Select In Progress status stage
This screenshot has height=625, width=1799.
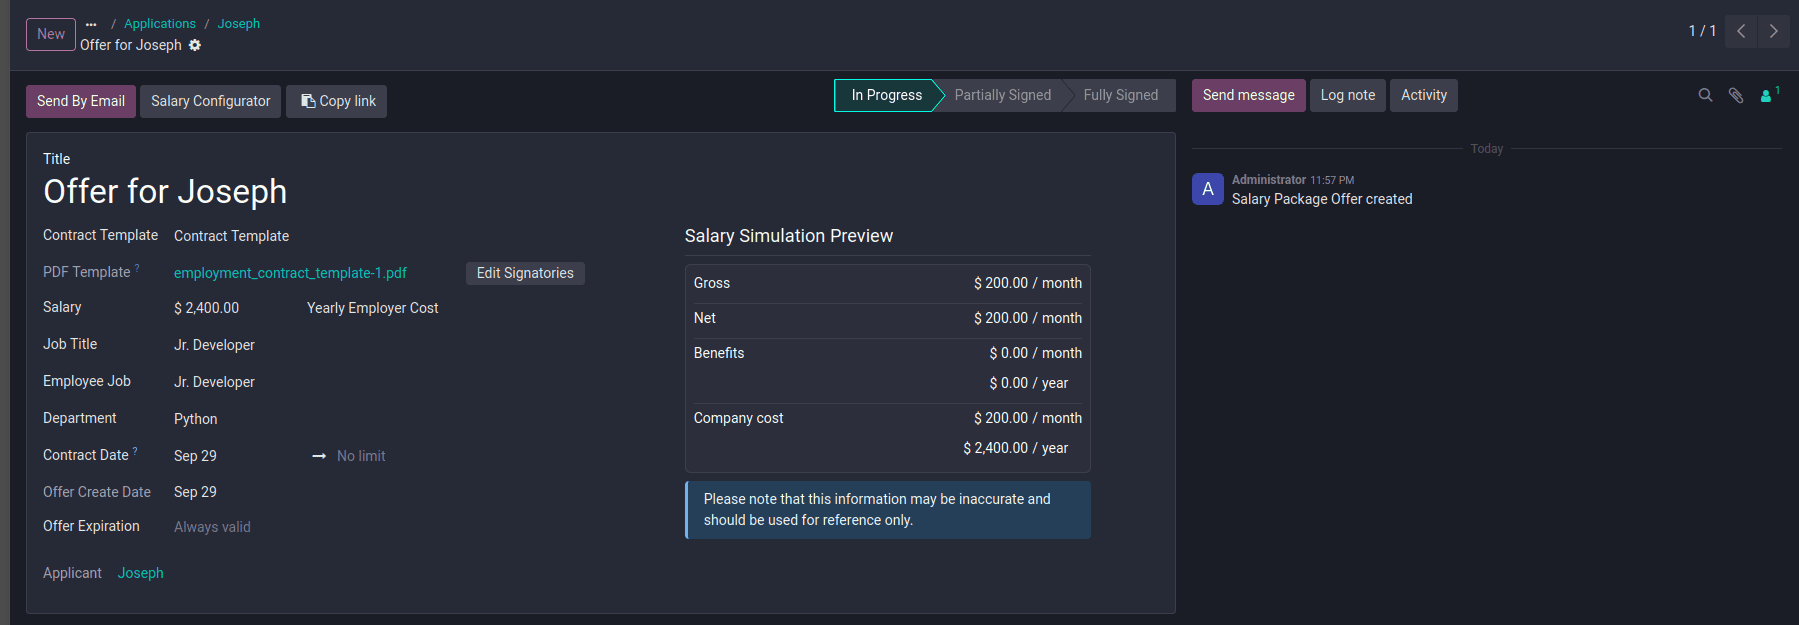tap(886, 95)
